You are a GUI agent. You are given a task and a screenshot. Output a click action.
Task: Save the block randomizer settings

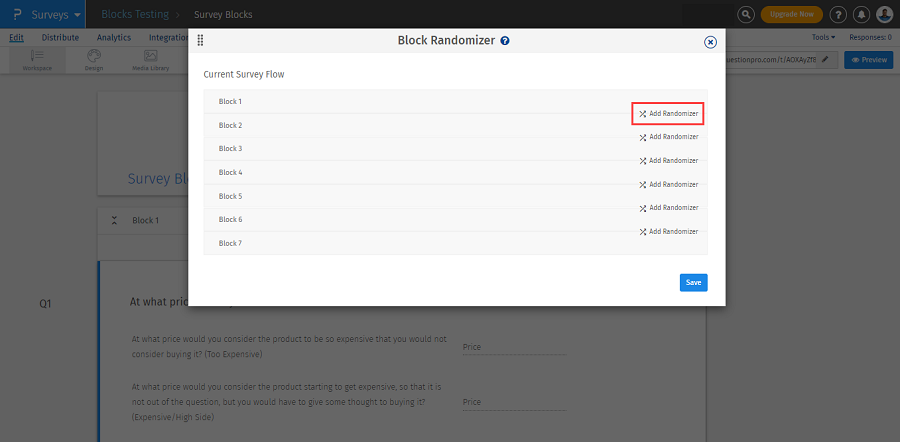[693, 282]
